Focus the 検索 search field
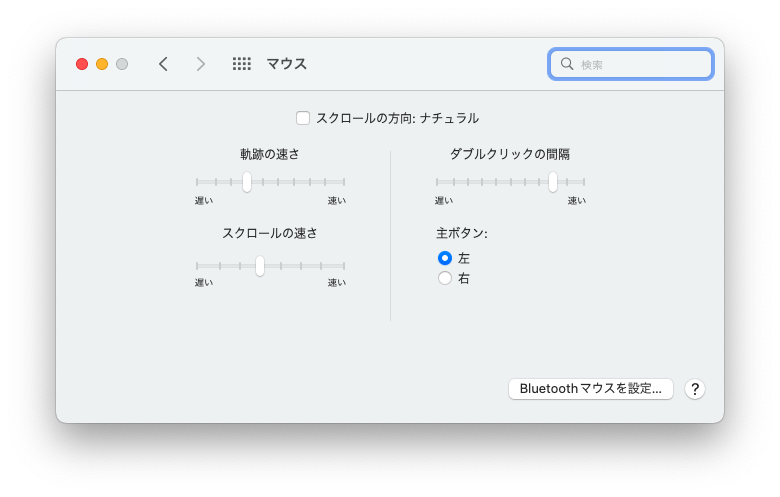This screenshot has height=497, width=780. [x=631, y=64]
